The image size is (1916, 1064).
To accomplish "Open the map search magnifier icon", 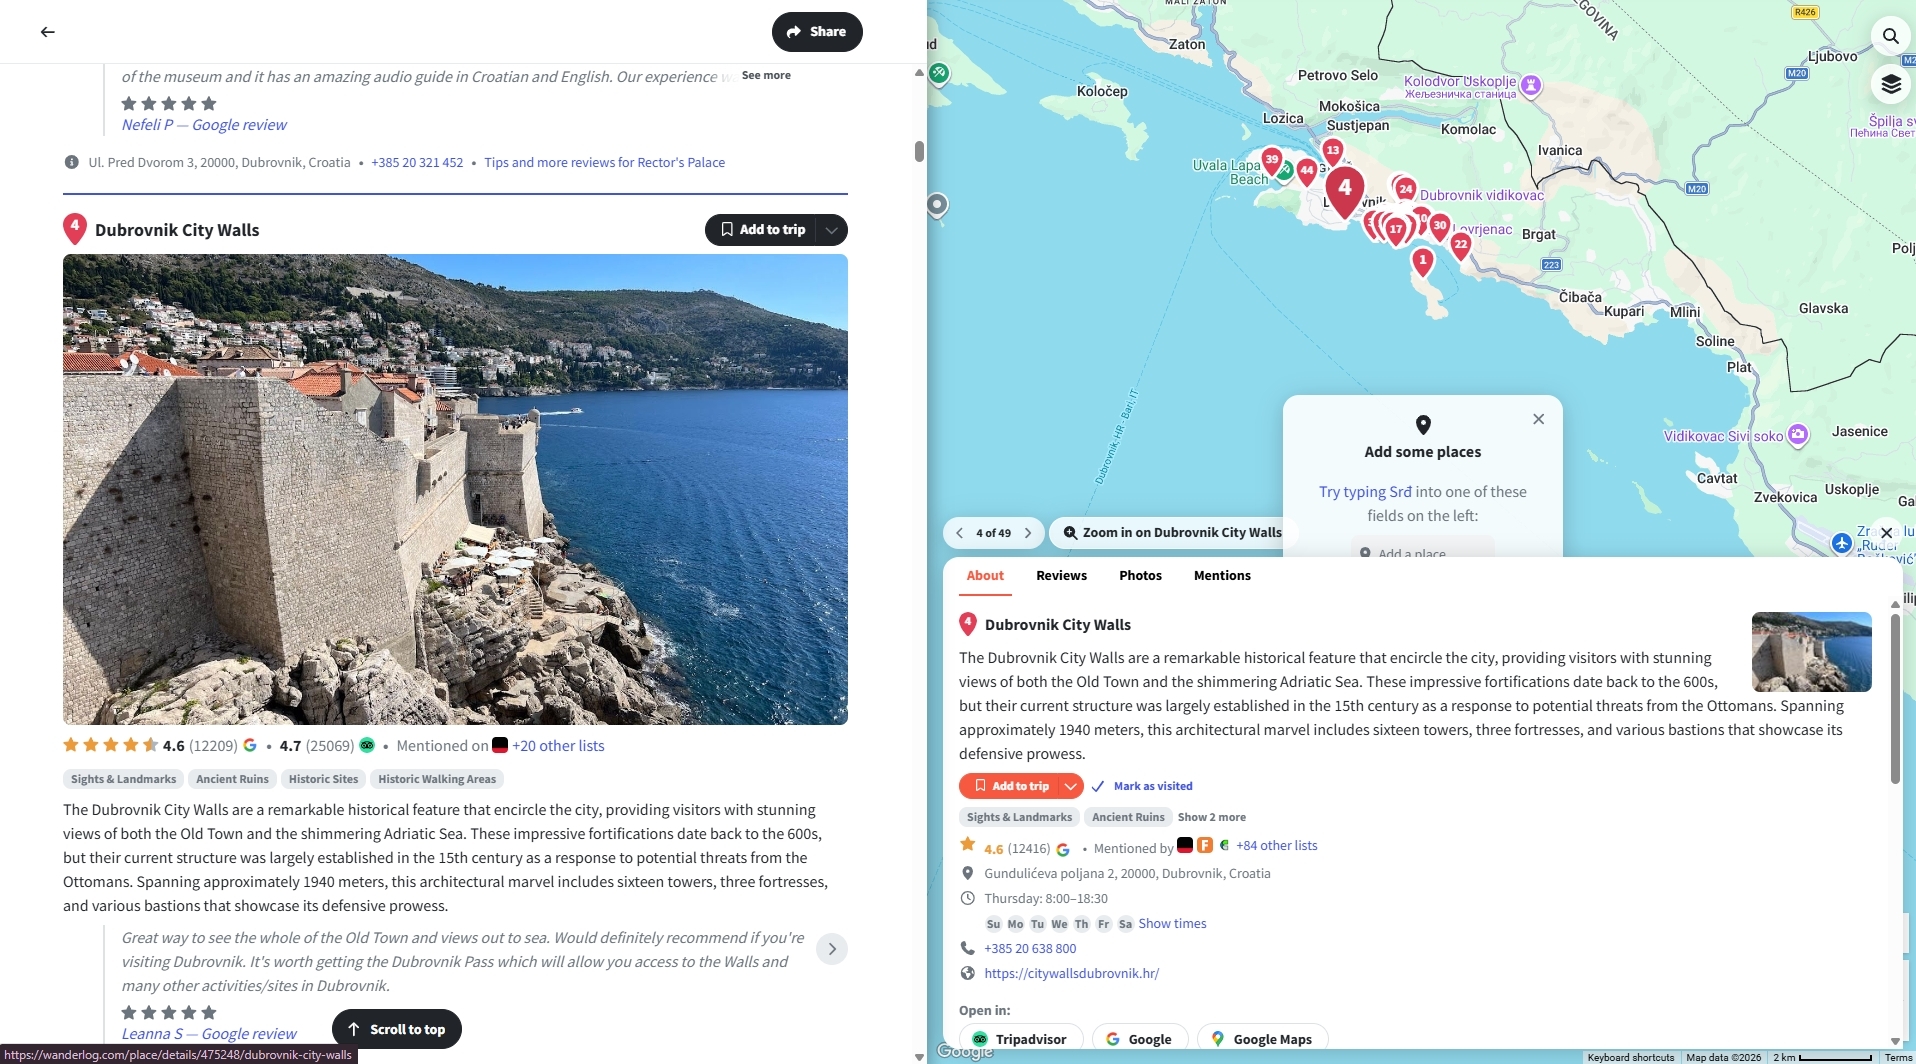I will click(1890, 36).
